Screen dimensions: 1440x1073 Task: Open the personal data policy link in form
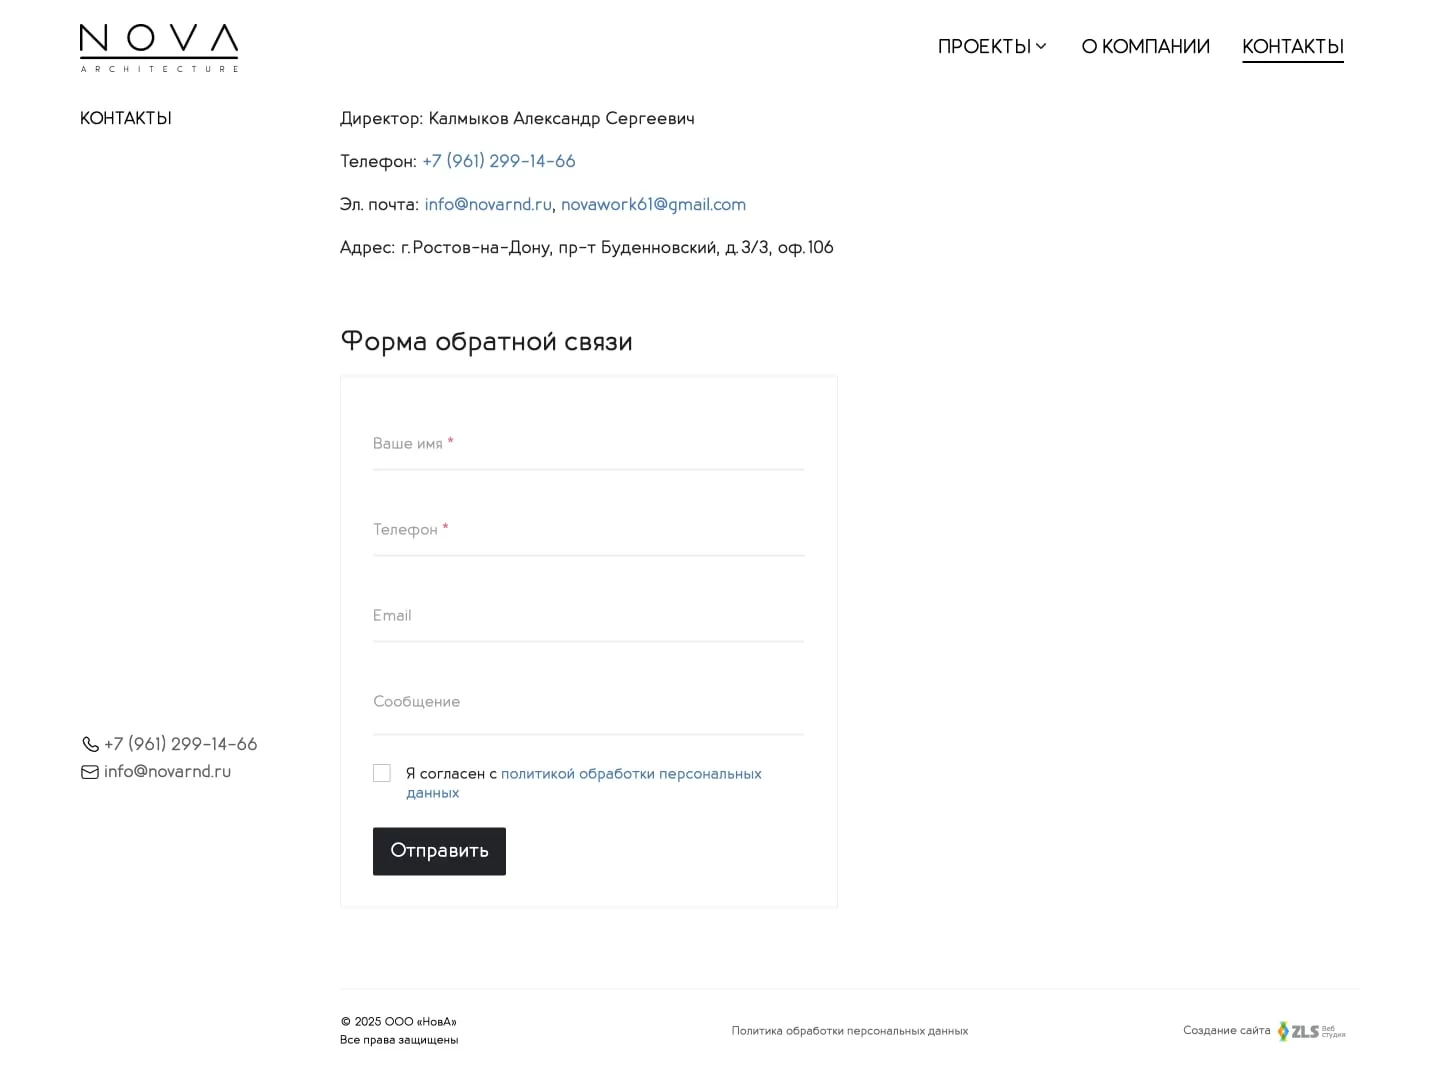coord(630,774)
